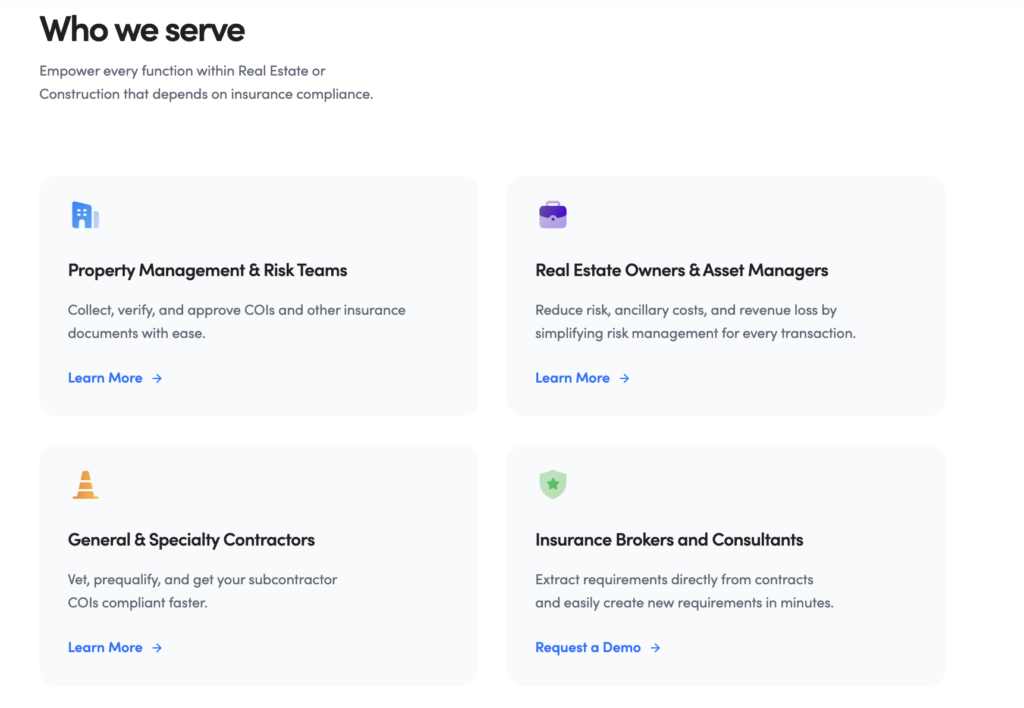The width and height of the screenshot is (1024, 708).
Task: Click arrow next to Request a Demo
Action: [655, 648]
